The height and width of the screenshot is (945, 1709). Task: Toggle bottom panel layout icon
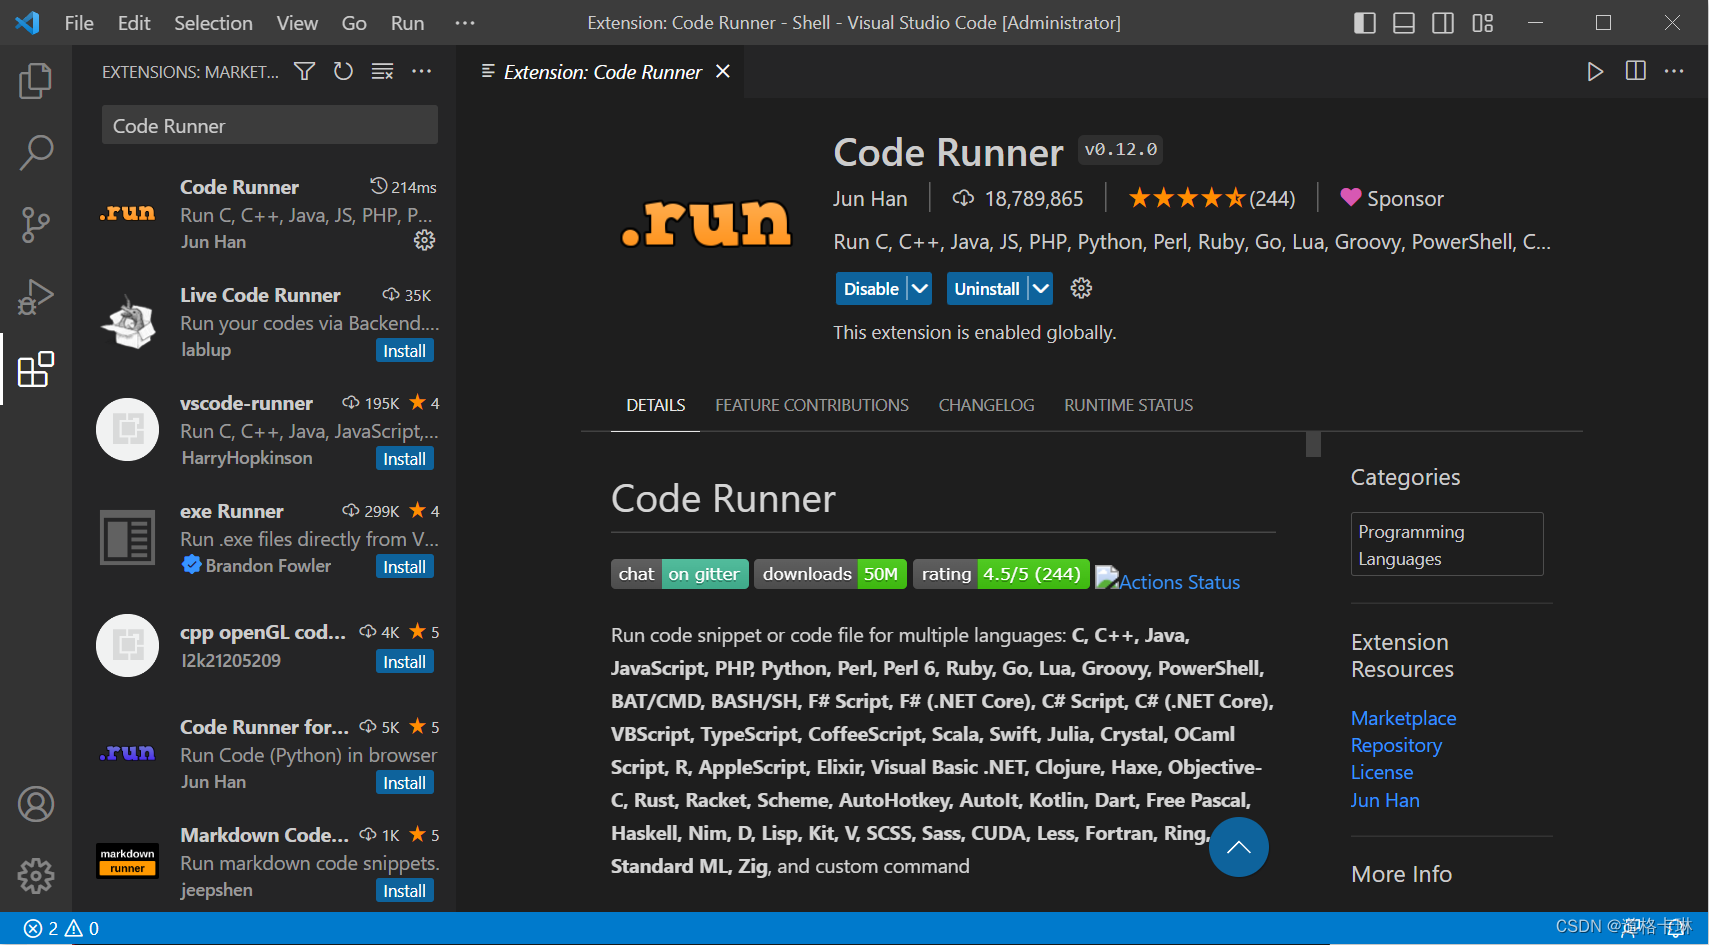1404,23
